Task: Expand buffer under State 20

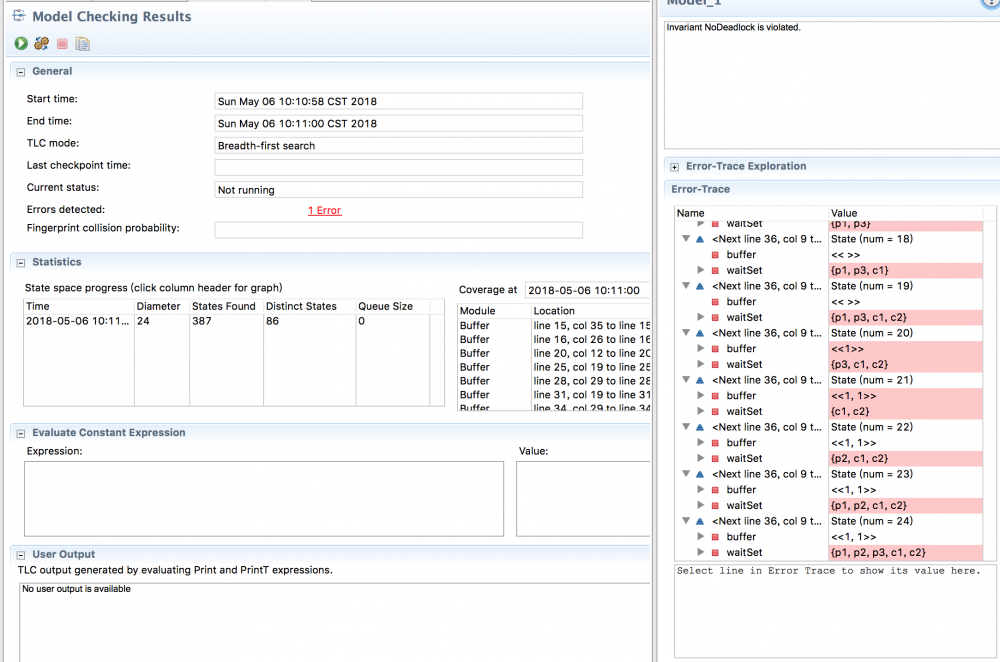Action: click(700, 349)
